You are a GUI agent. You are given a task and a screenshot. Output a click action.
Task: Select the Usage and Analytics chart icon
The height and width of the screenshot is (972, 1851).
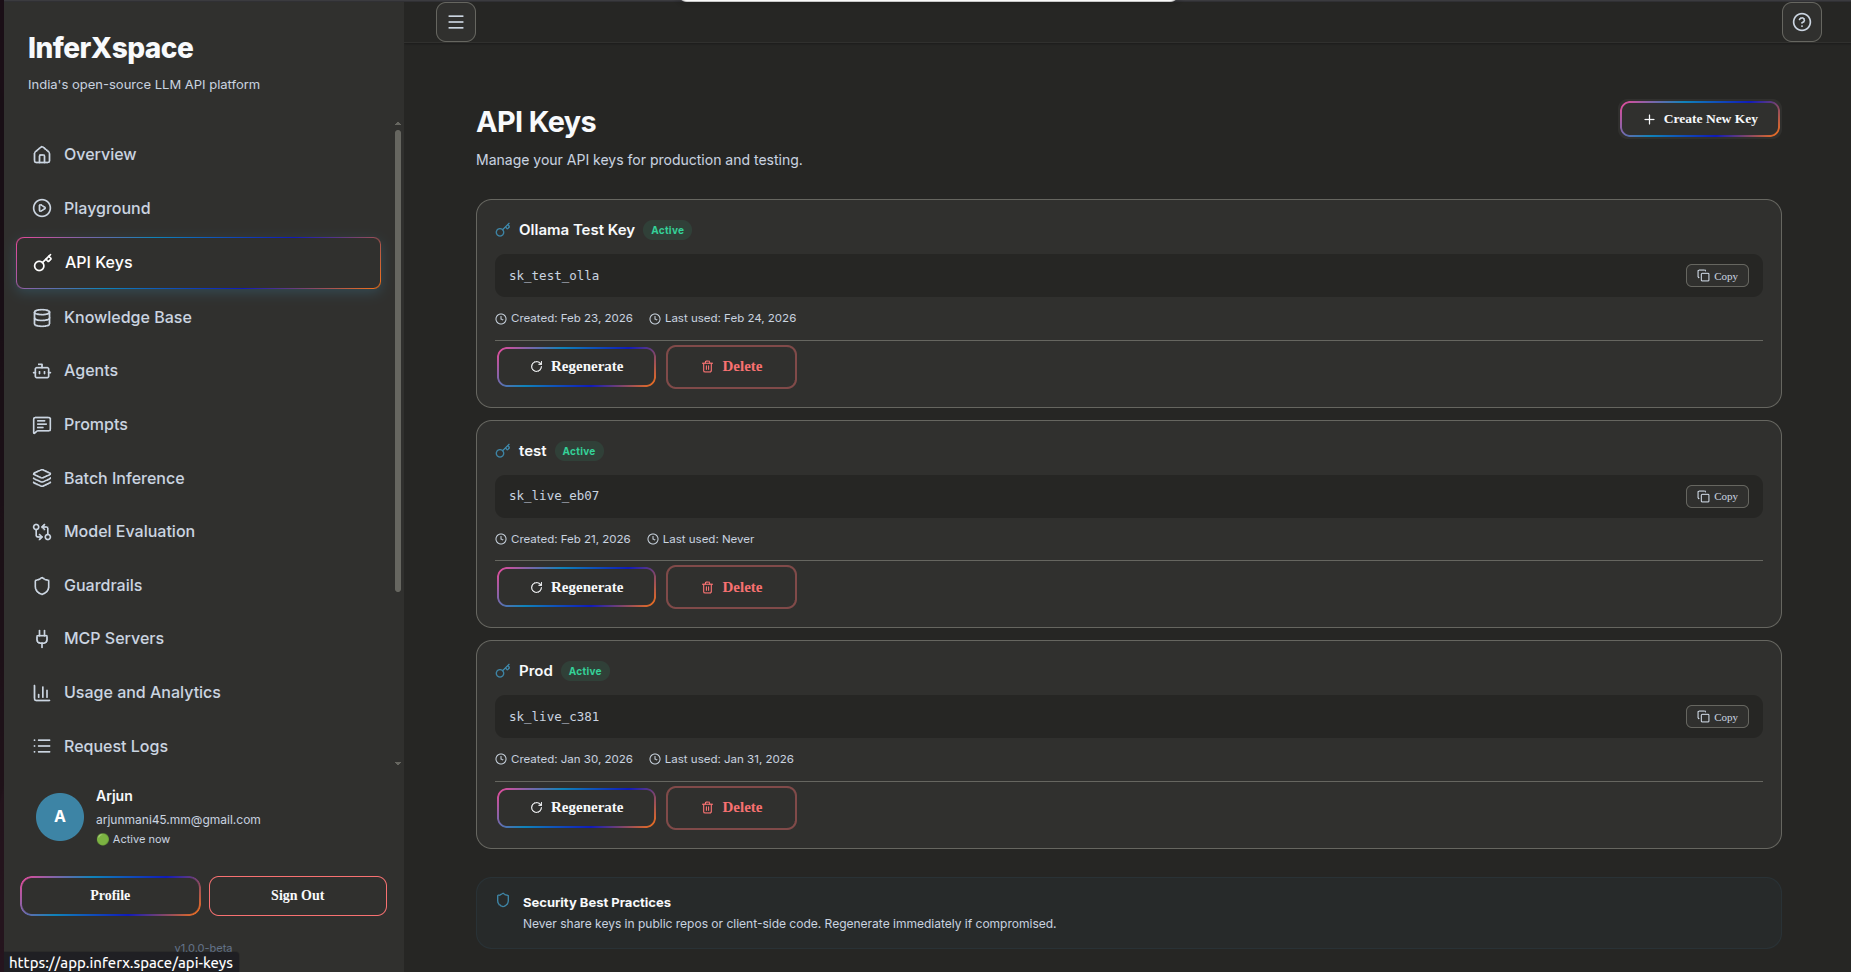pyautogui.click(x=41, y=692)
